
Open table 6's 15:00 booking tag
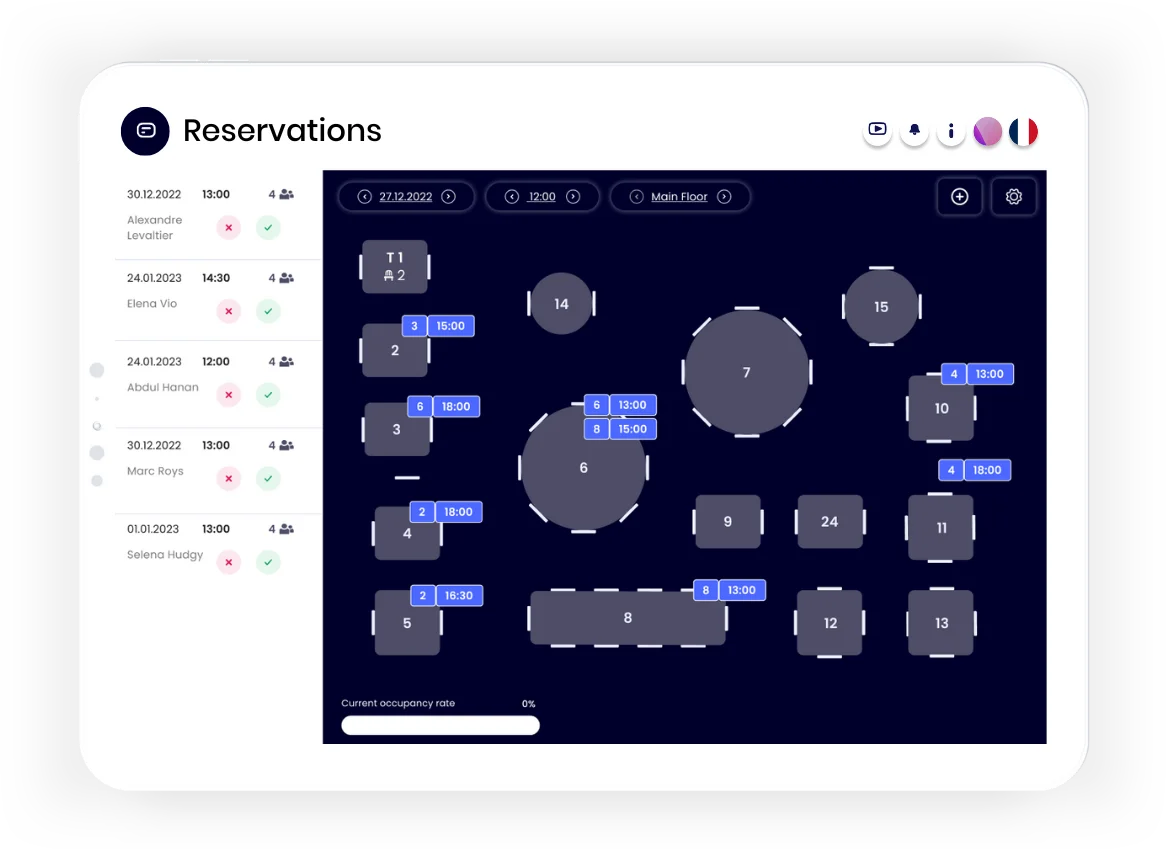coord(620,428)
